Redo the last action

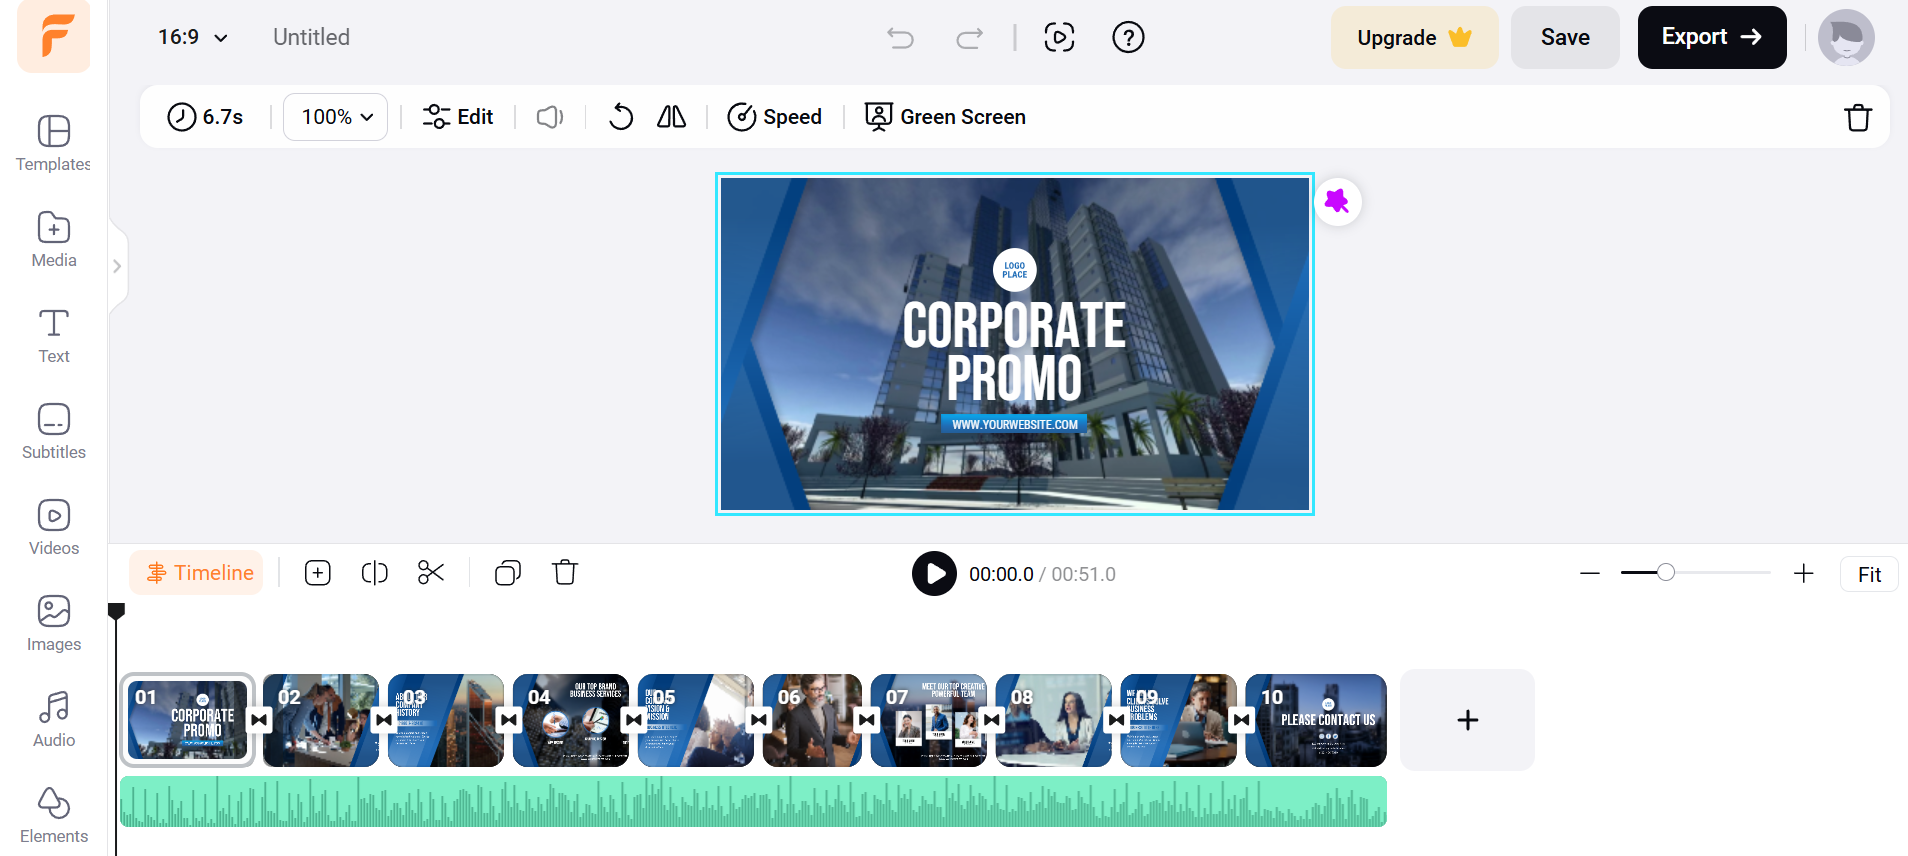pyautogui.click(x=969, y=38)
